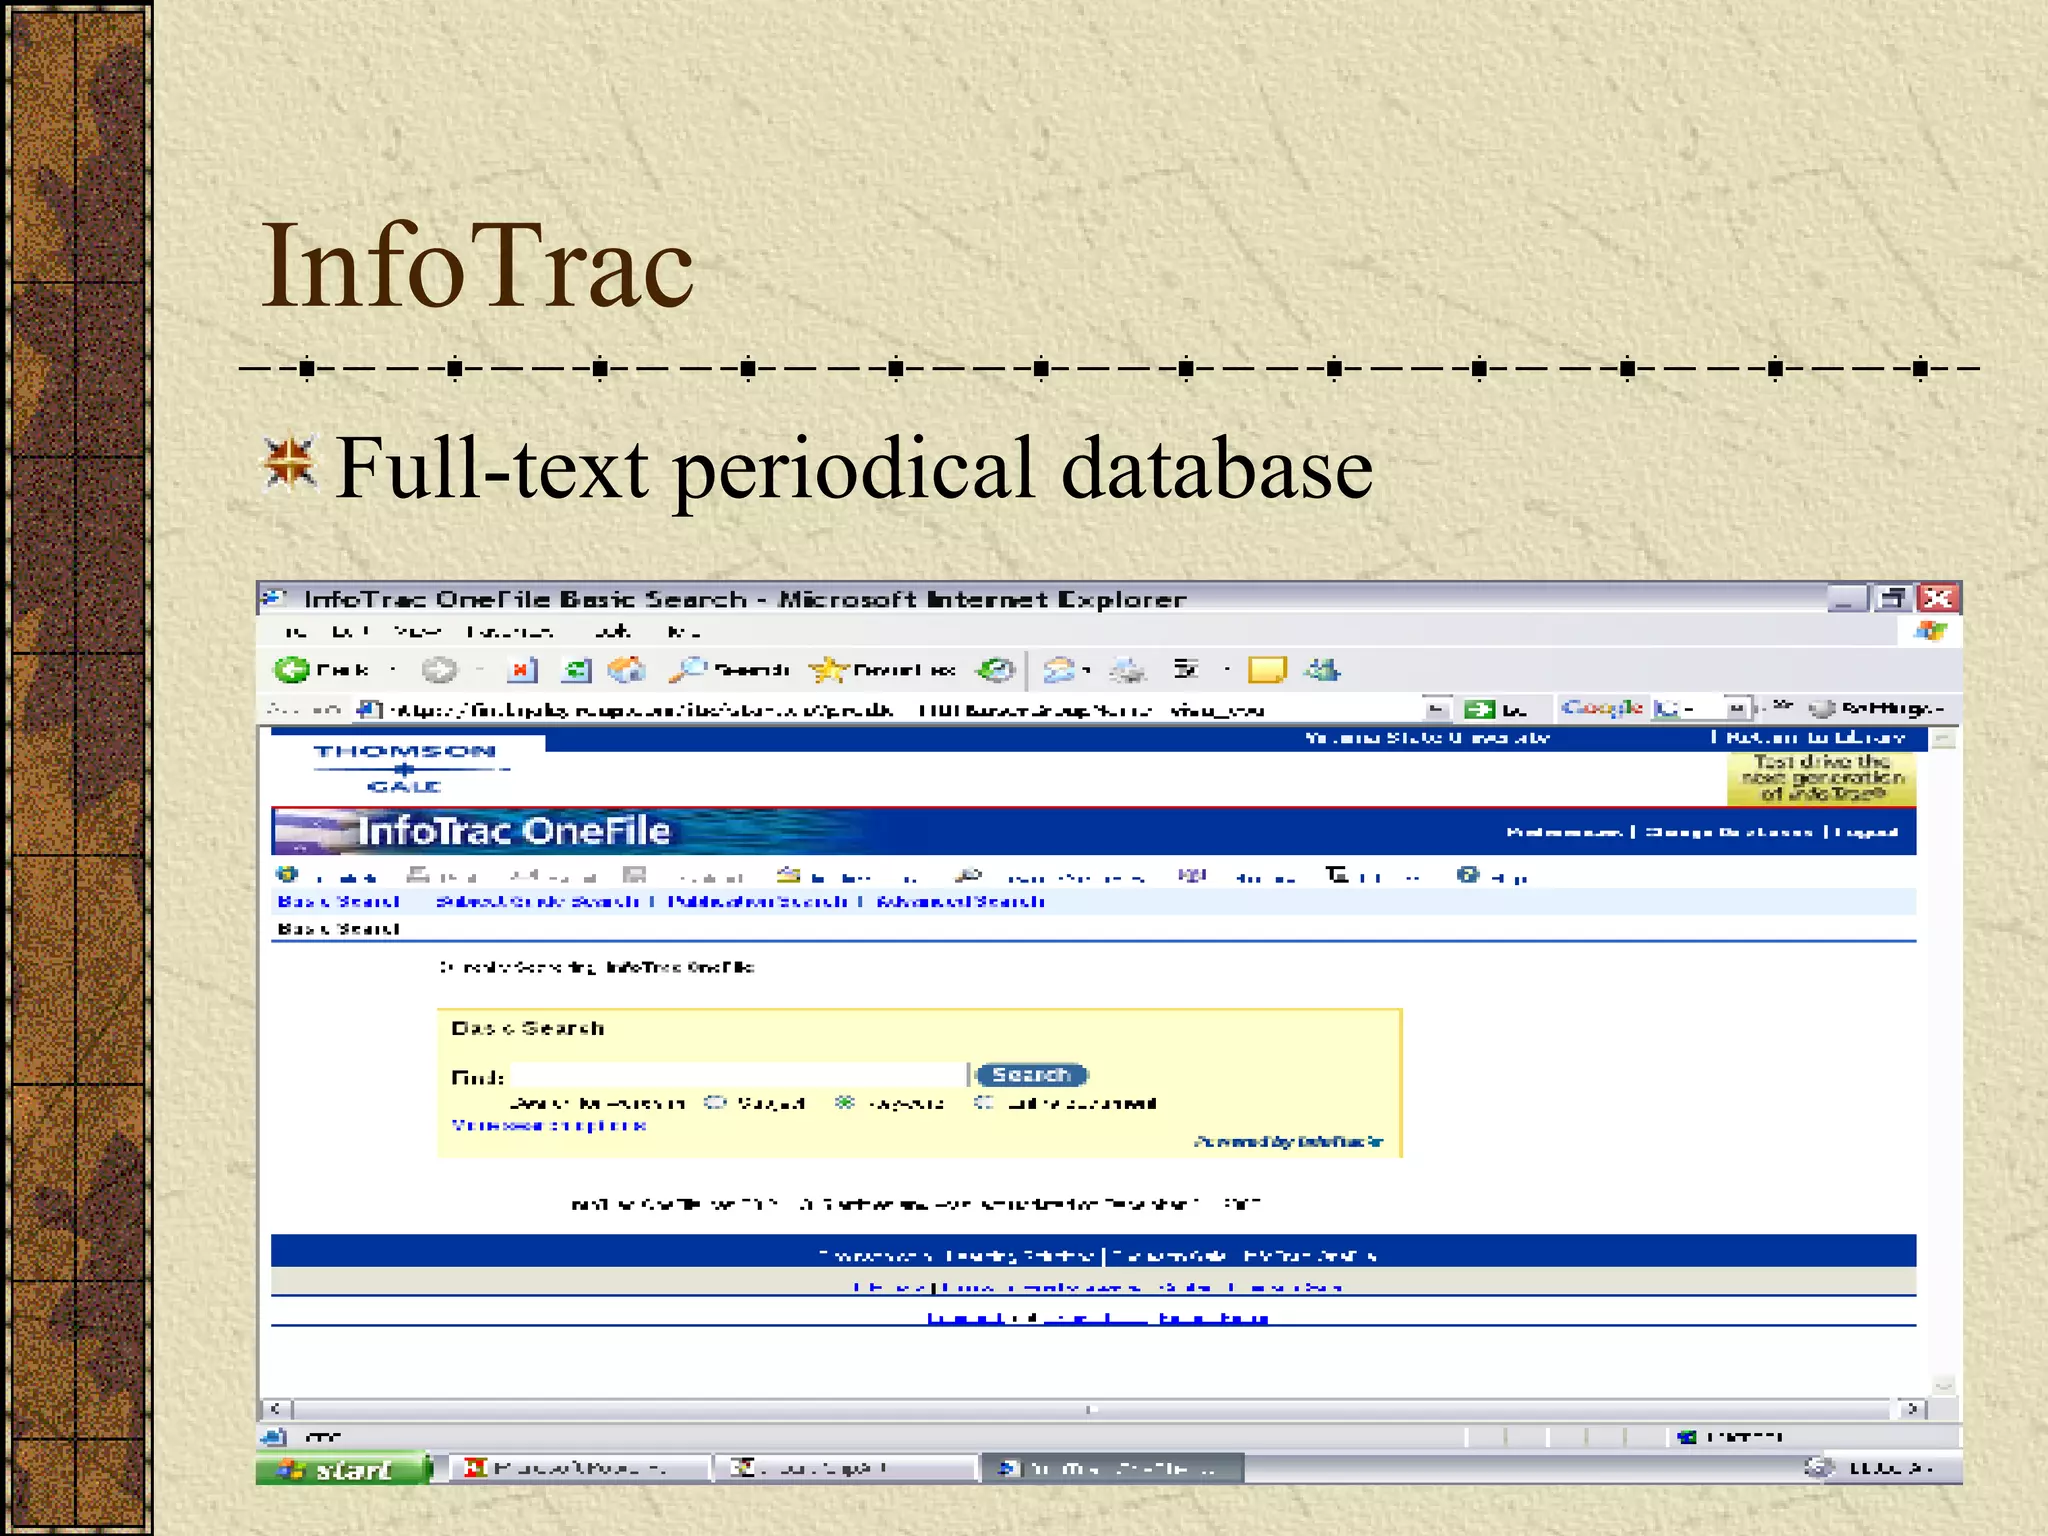Open the Favorites star button
The width and height of the screenshot is (2048, 1536).
[x=883, y=669]
